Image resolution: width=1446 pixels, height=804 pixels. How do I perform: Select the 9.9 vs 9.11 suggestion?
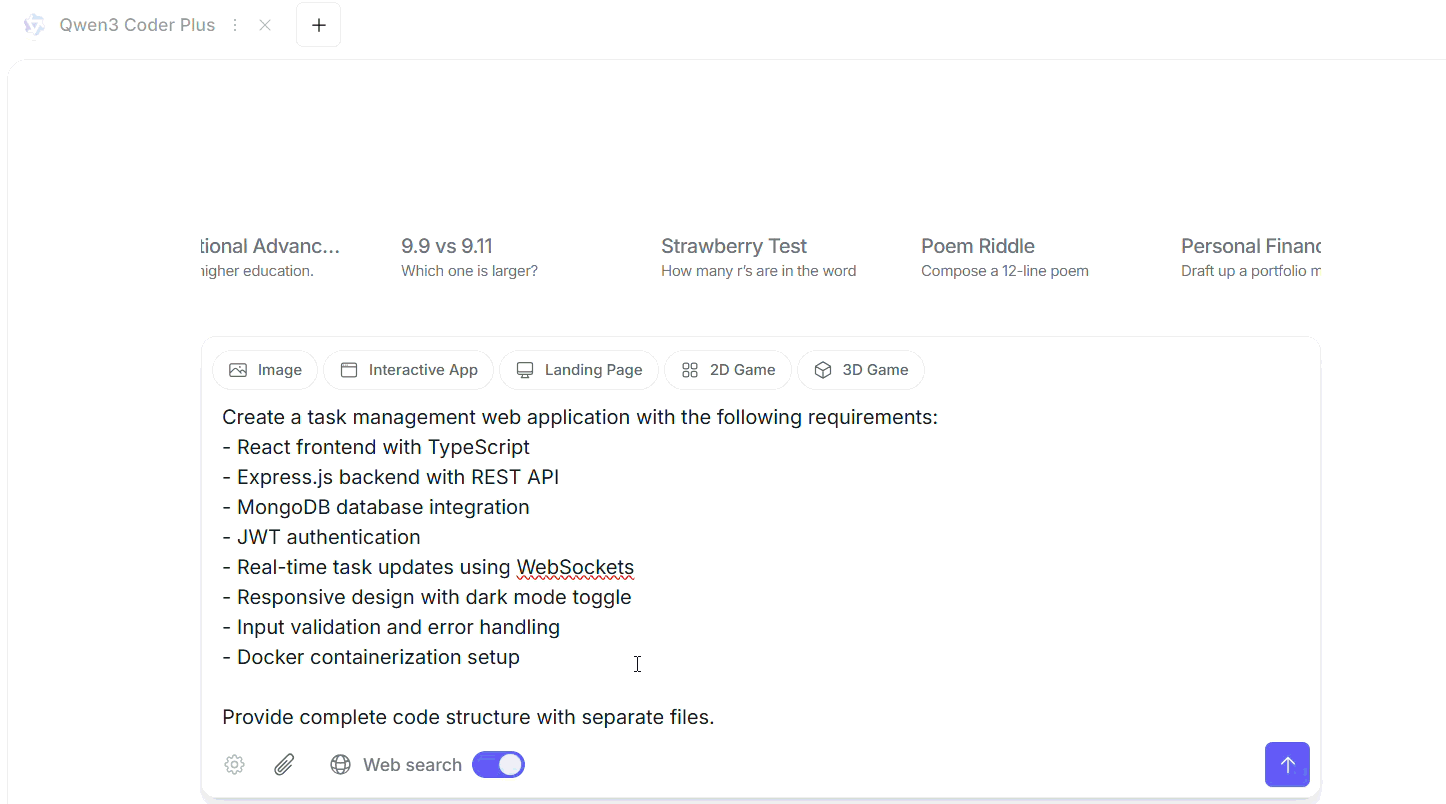pyautogui.click(x=470, y=257)
